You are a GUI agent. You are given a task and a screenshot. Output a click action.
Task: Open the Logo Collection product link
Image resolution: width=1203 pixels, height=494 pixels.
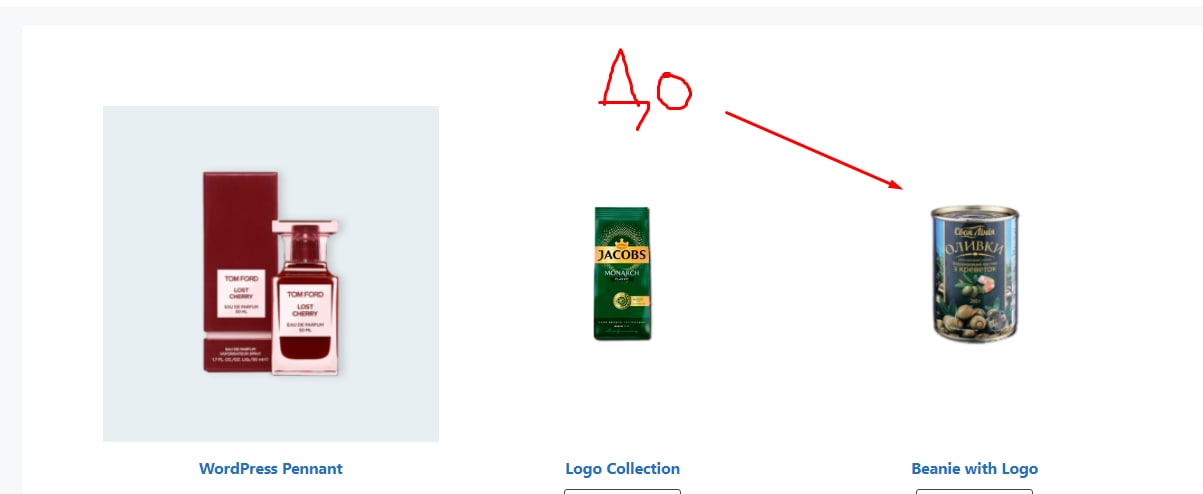point(622,468)
